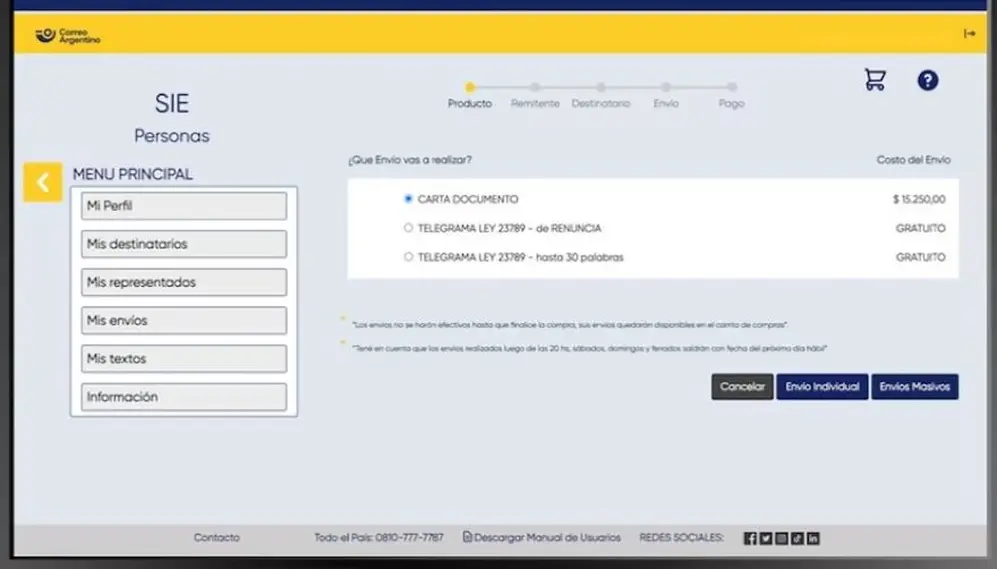Click document icon beside Descargar Manual
997x569 pixels.
tap(467, 537)
